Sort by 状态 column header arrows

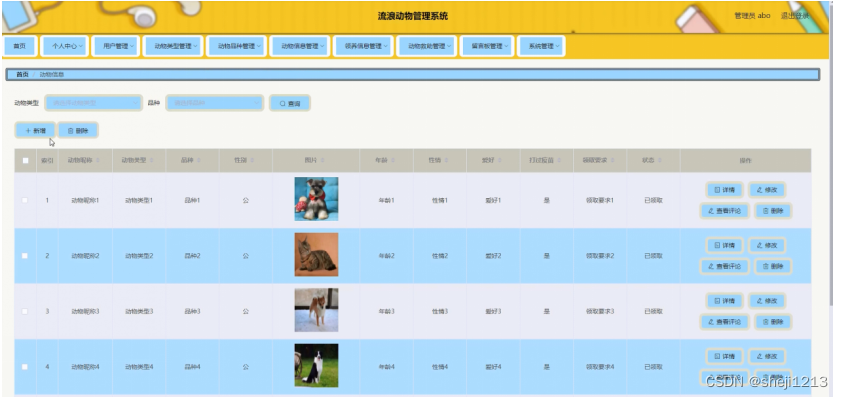point(660,161)
